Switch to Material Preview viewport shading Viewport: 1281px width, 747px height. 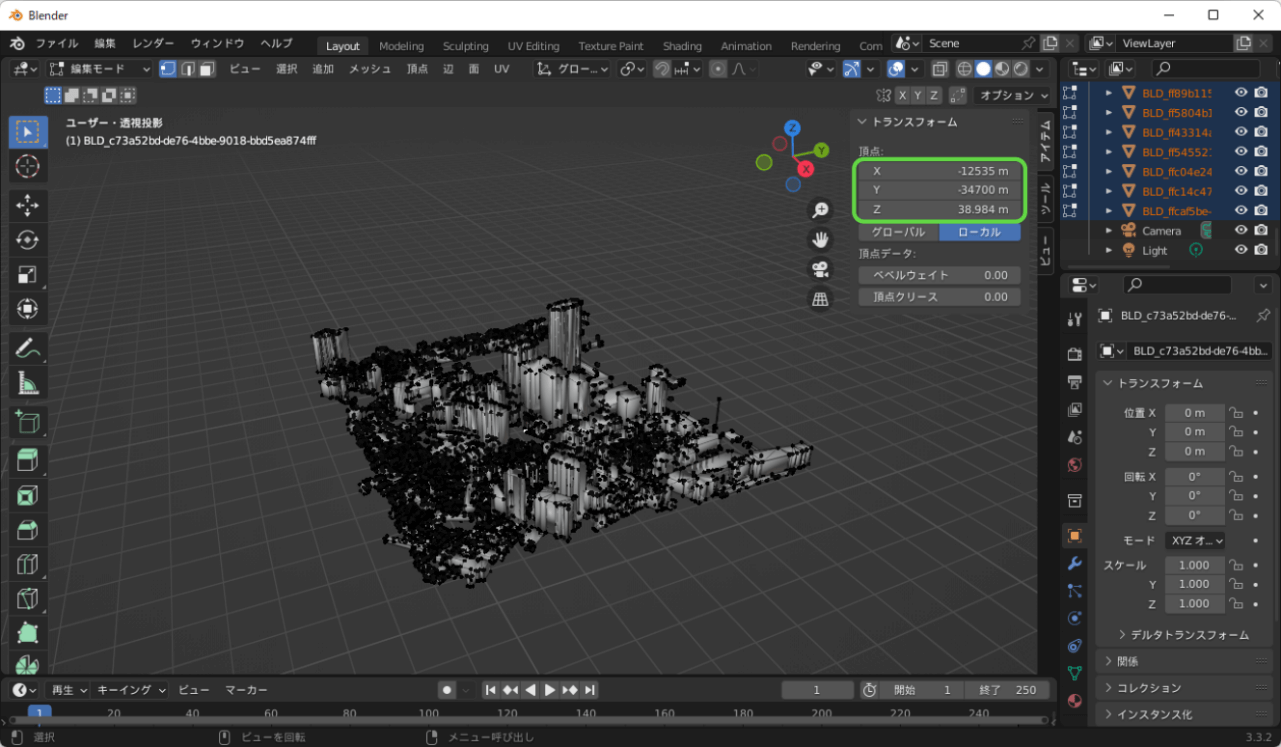pos(1004,68)
